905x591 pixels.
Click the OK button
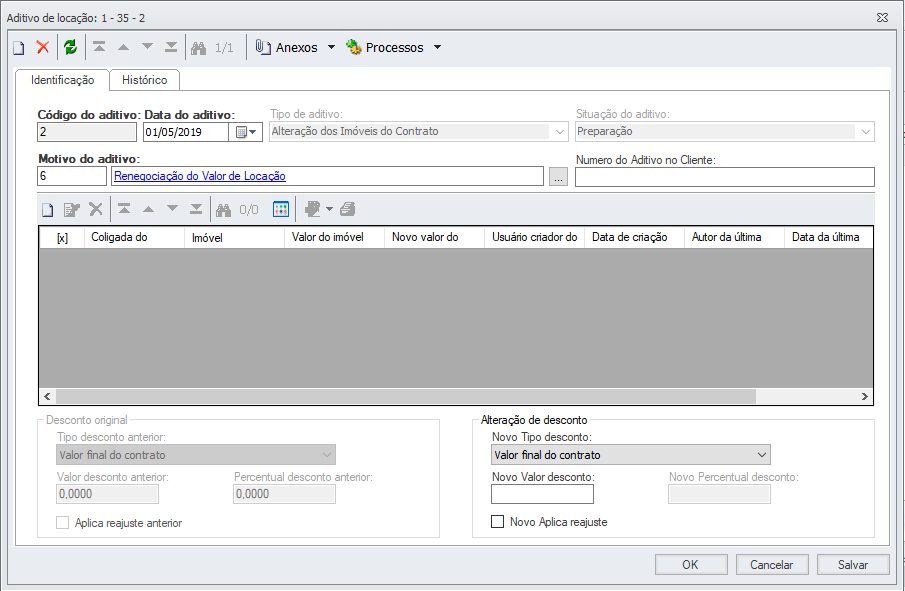coord(691,564)
